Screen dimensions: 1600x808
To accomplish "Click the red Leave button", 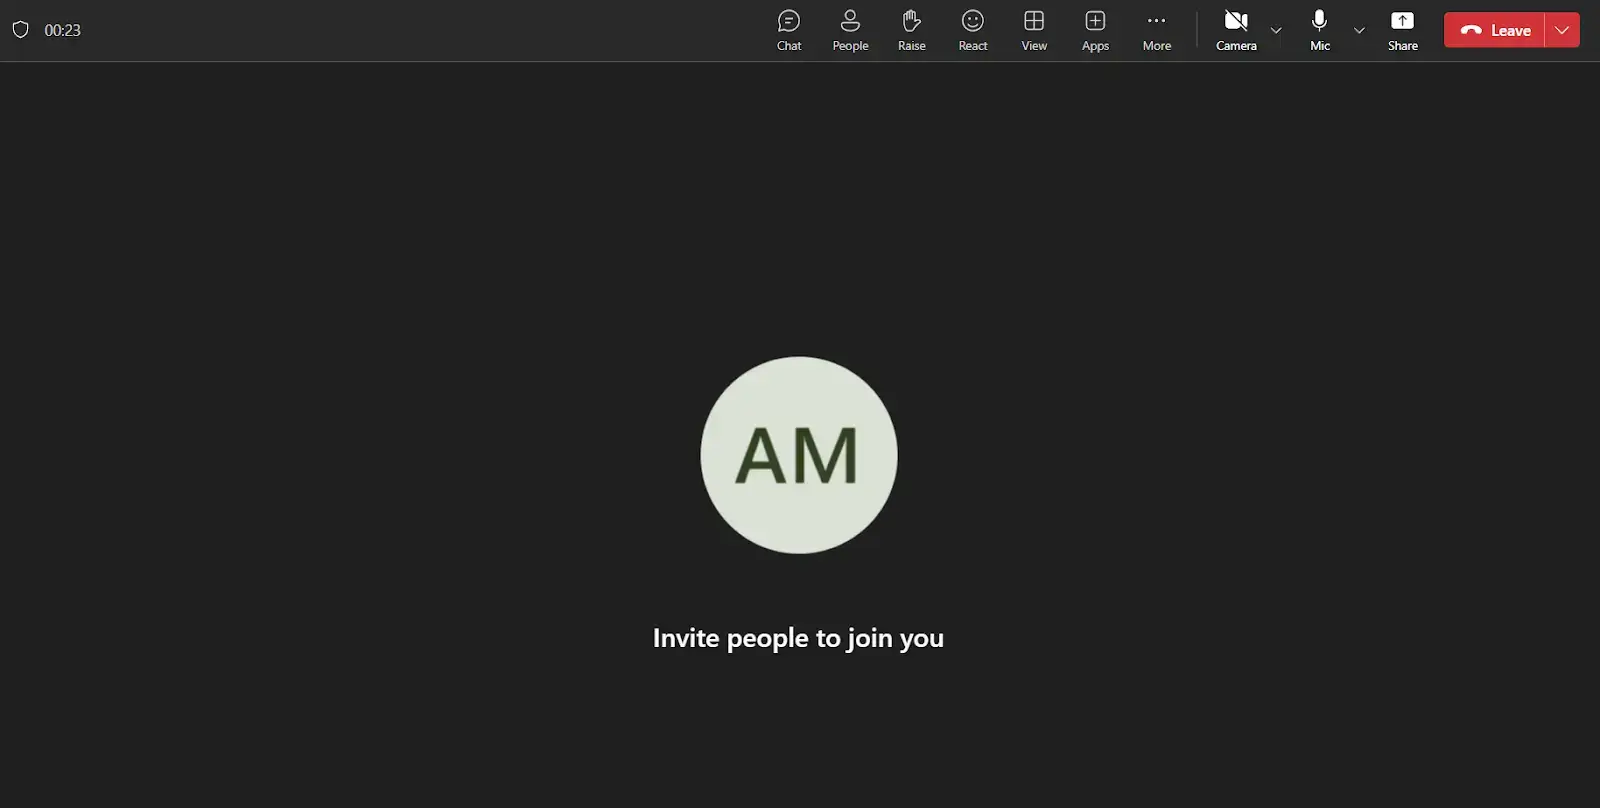I will [x=1495, y=30].
